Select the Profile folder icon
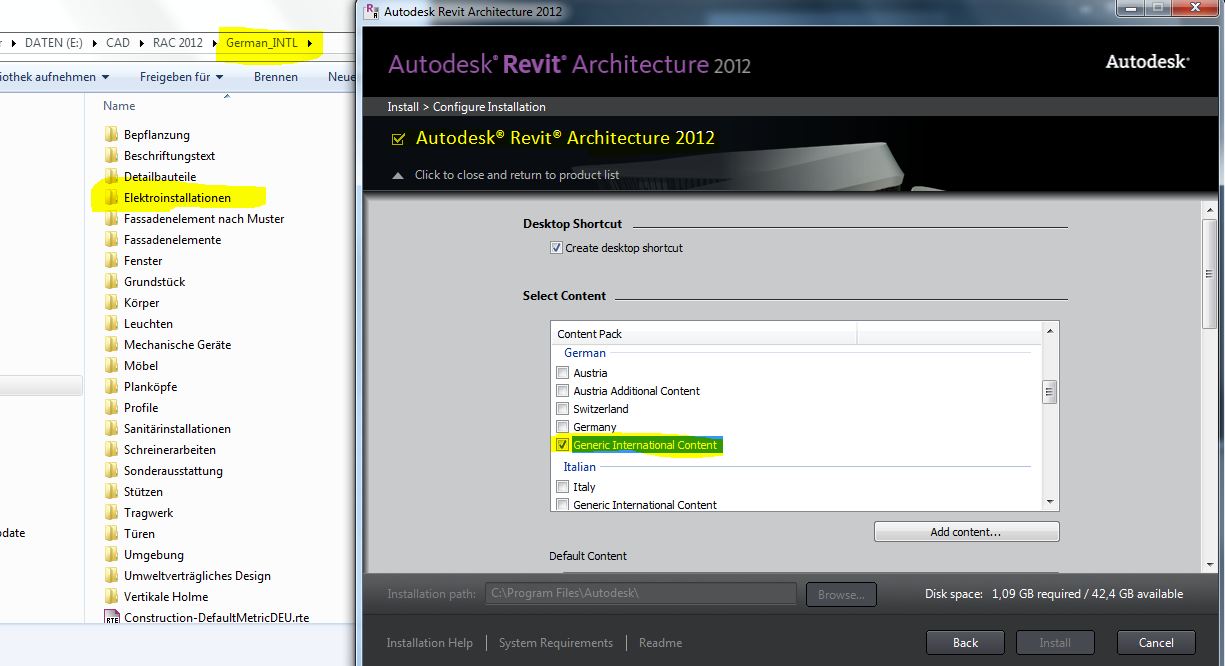 (x=111, y=408)
